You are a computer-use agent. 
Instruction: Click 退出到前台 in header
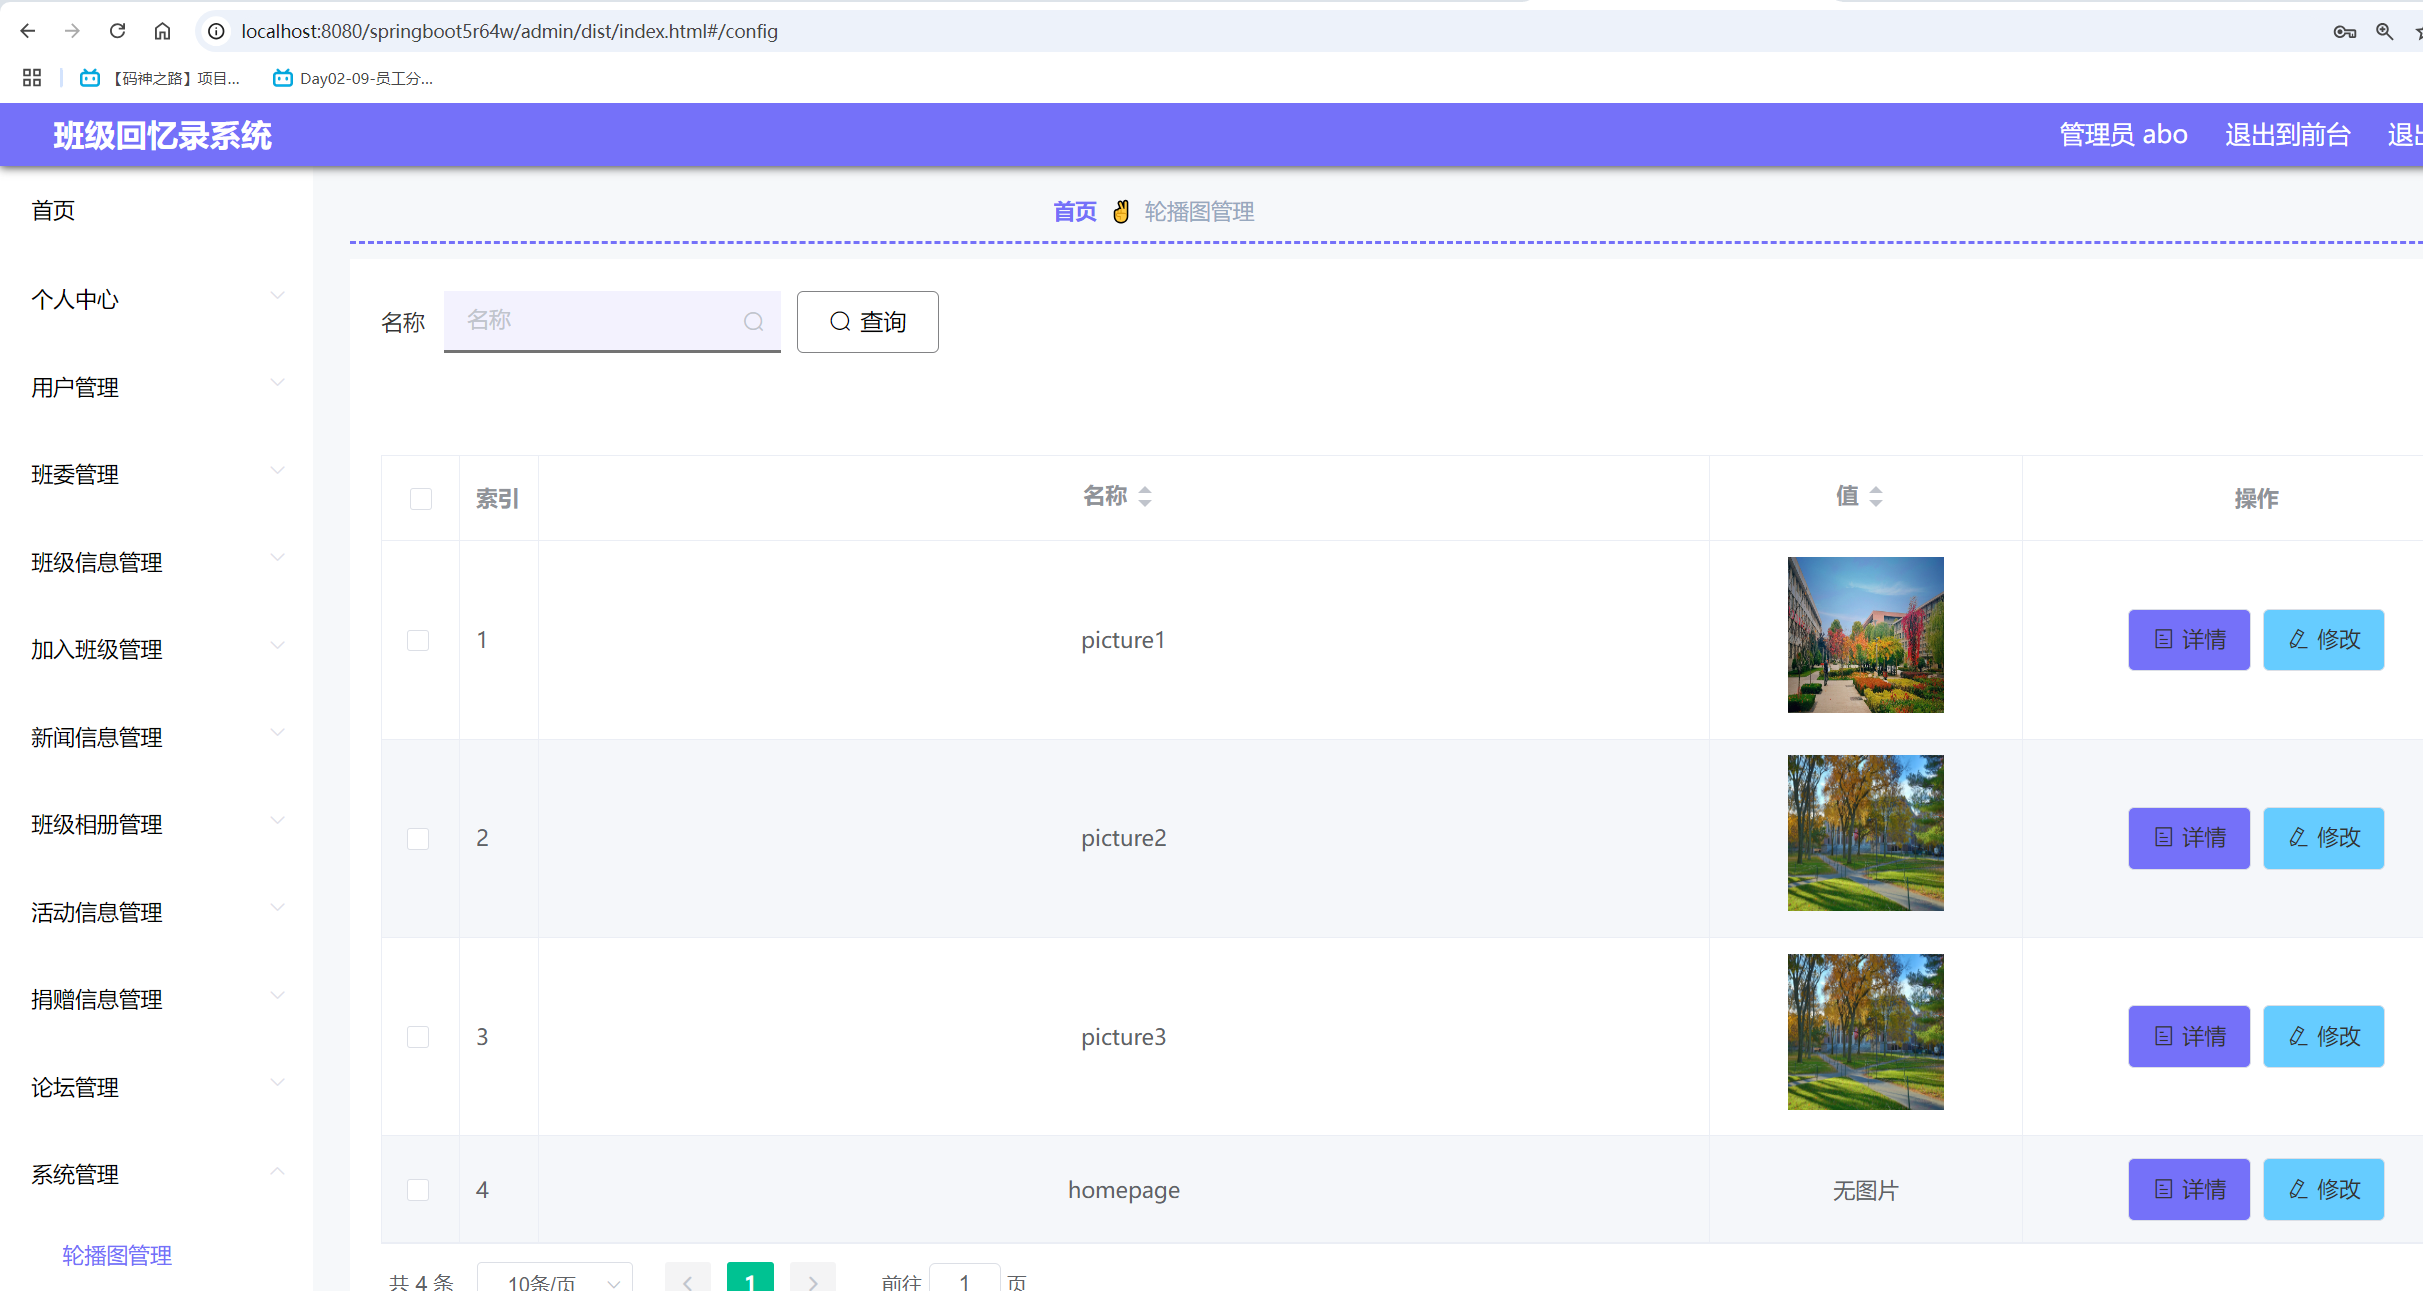click(2287, 134)
